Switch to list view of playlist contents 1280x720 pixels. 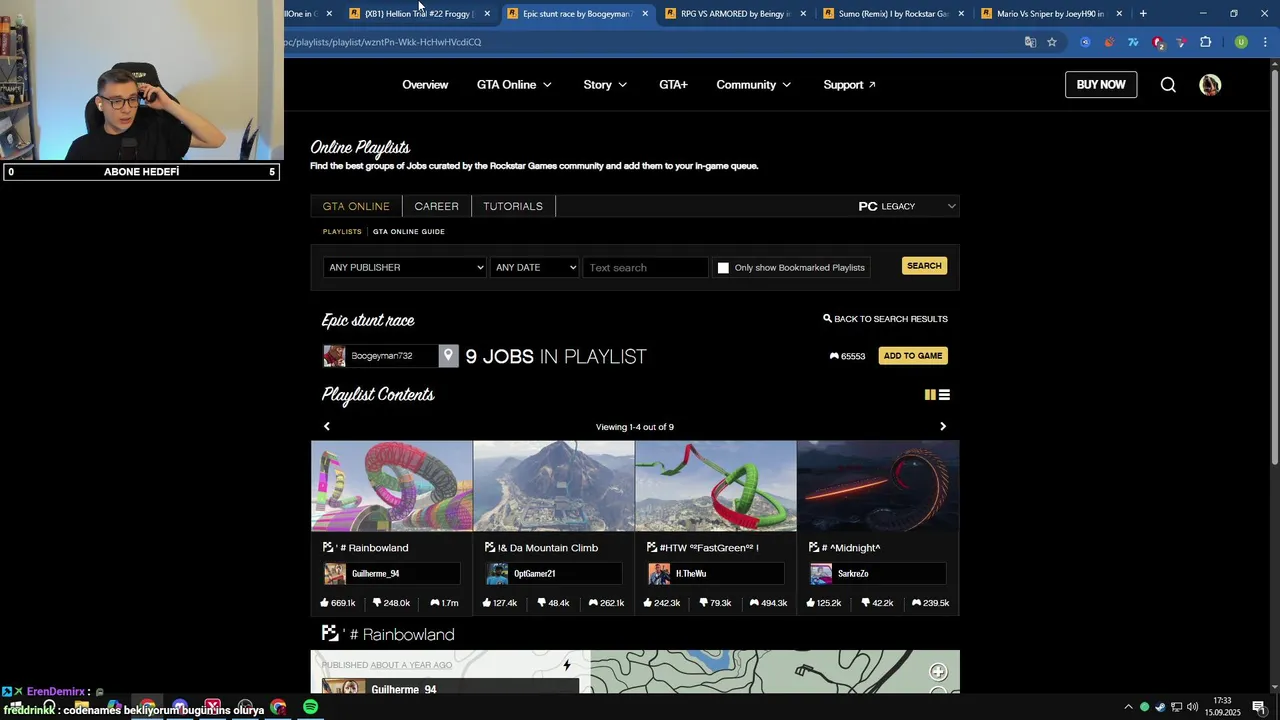coord(944,395)
